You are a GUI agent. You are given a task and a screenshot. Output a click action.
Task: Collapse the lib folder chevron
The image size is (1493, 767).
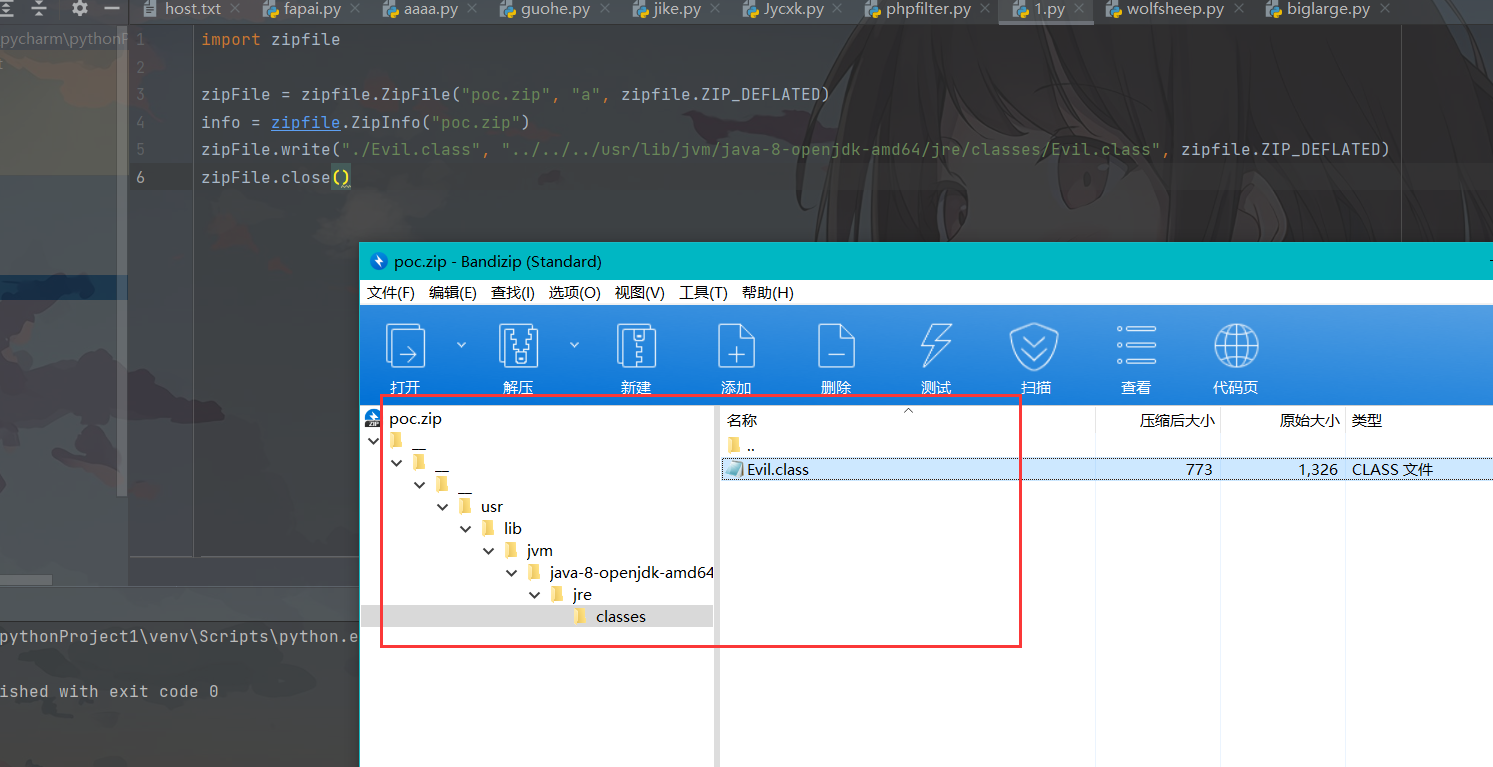tap(465, 529)
